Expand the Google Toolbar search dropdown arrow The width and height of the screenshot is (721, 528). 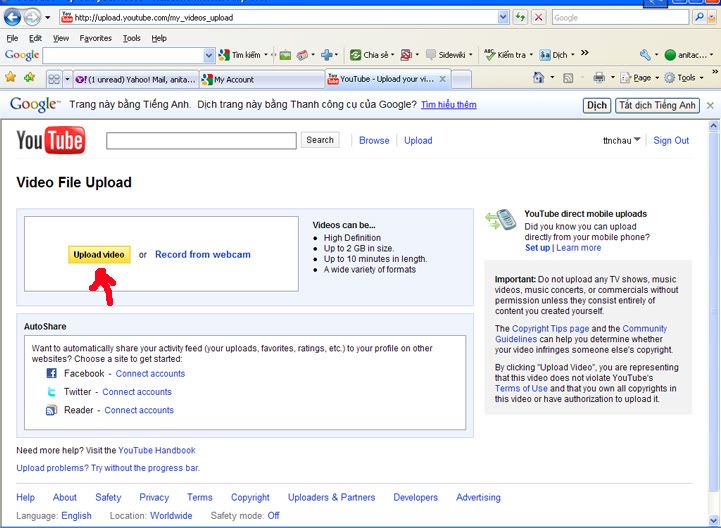[x=209, y=56]
